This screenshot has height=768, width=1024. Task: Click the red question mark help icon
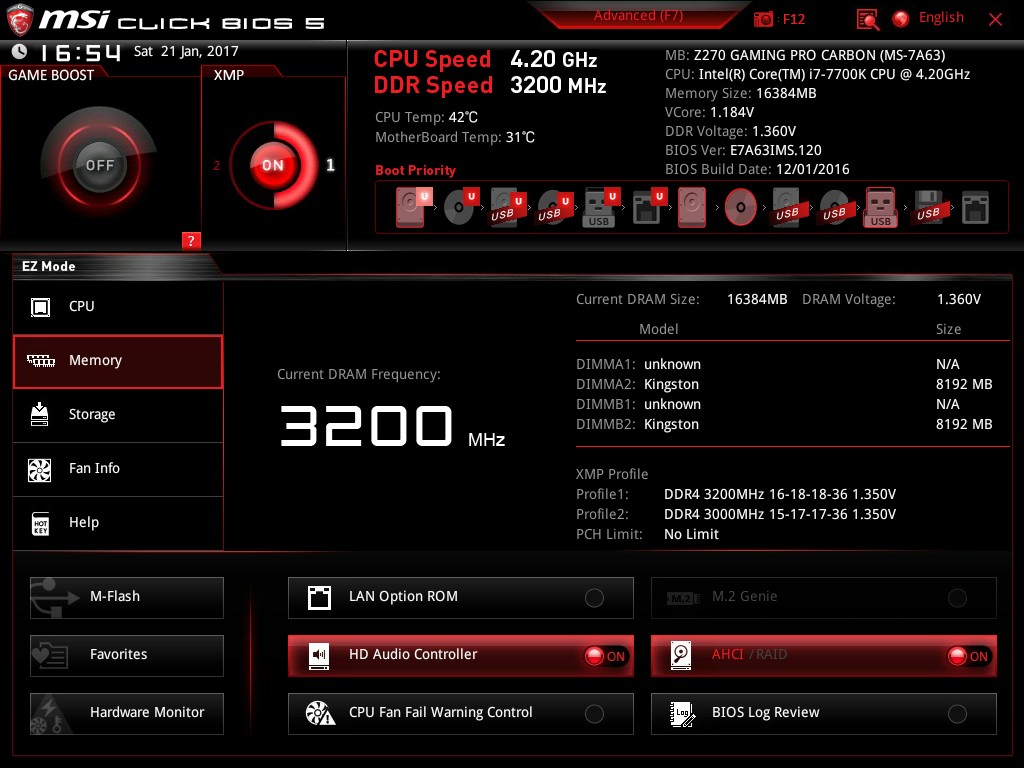191,240
